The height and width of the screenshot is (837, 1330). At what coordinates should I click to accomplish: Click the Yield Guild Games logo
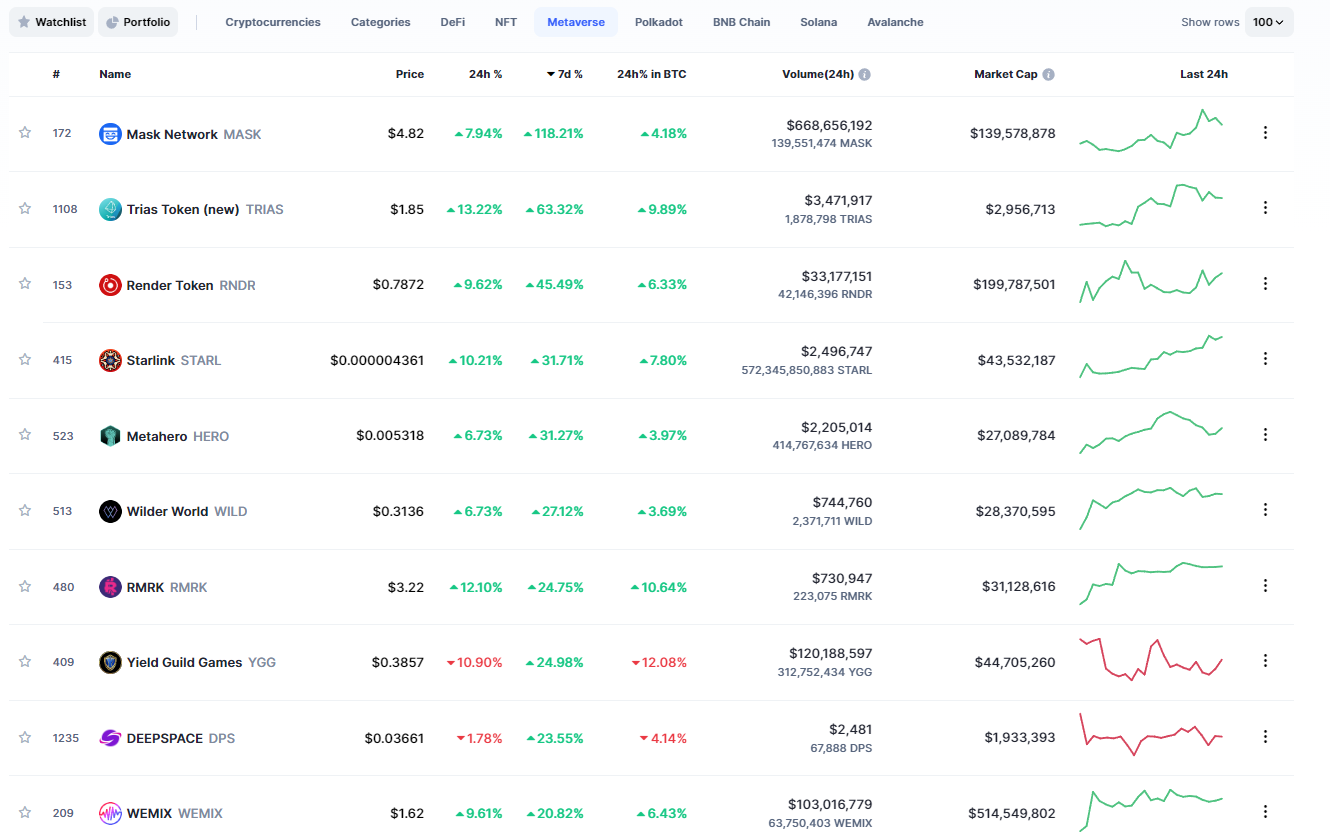pos(110,662)
